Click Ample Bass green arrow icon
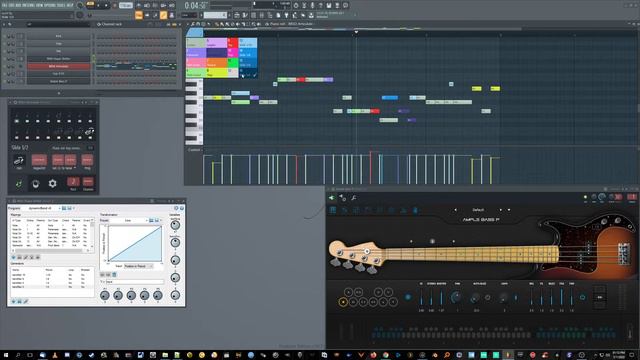The image size is (640, 360). tap(331, 198)
